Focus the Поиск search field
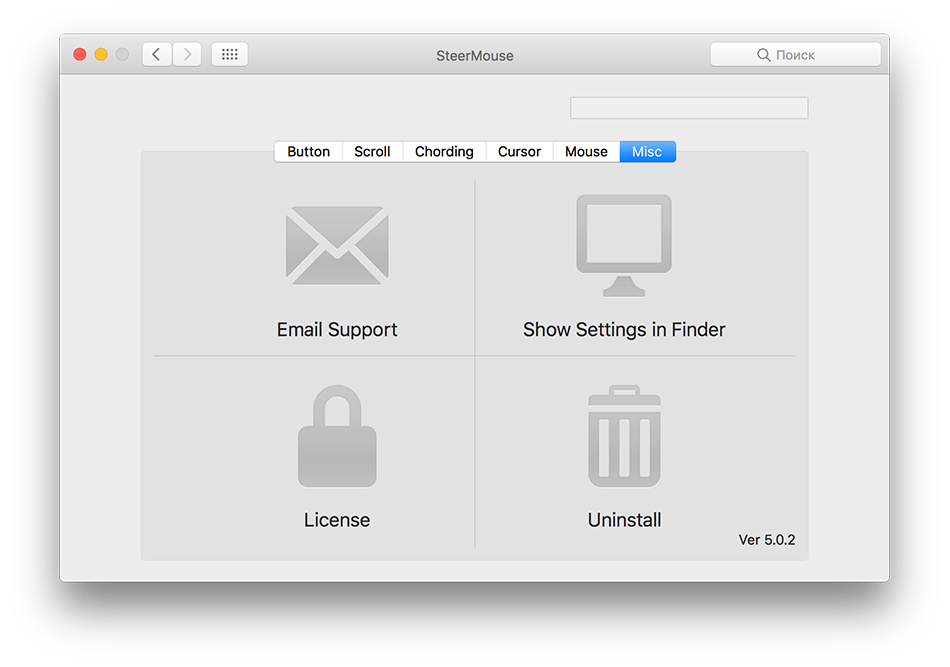Image resolution: width=950 pixels, height=667 pixels. point(796,55)
